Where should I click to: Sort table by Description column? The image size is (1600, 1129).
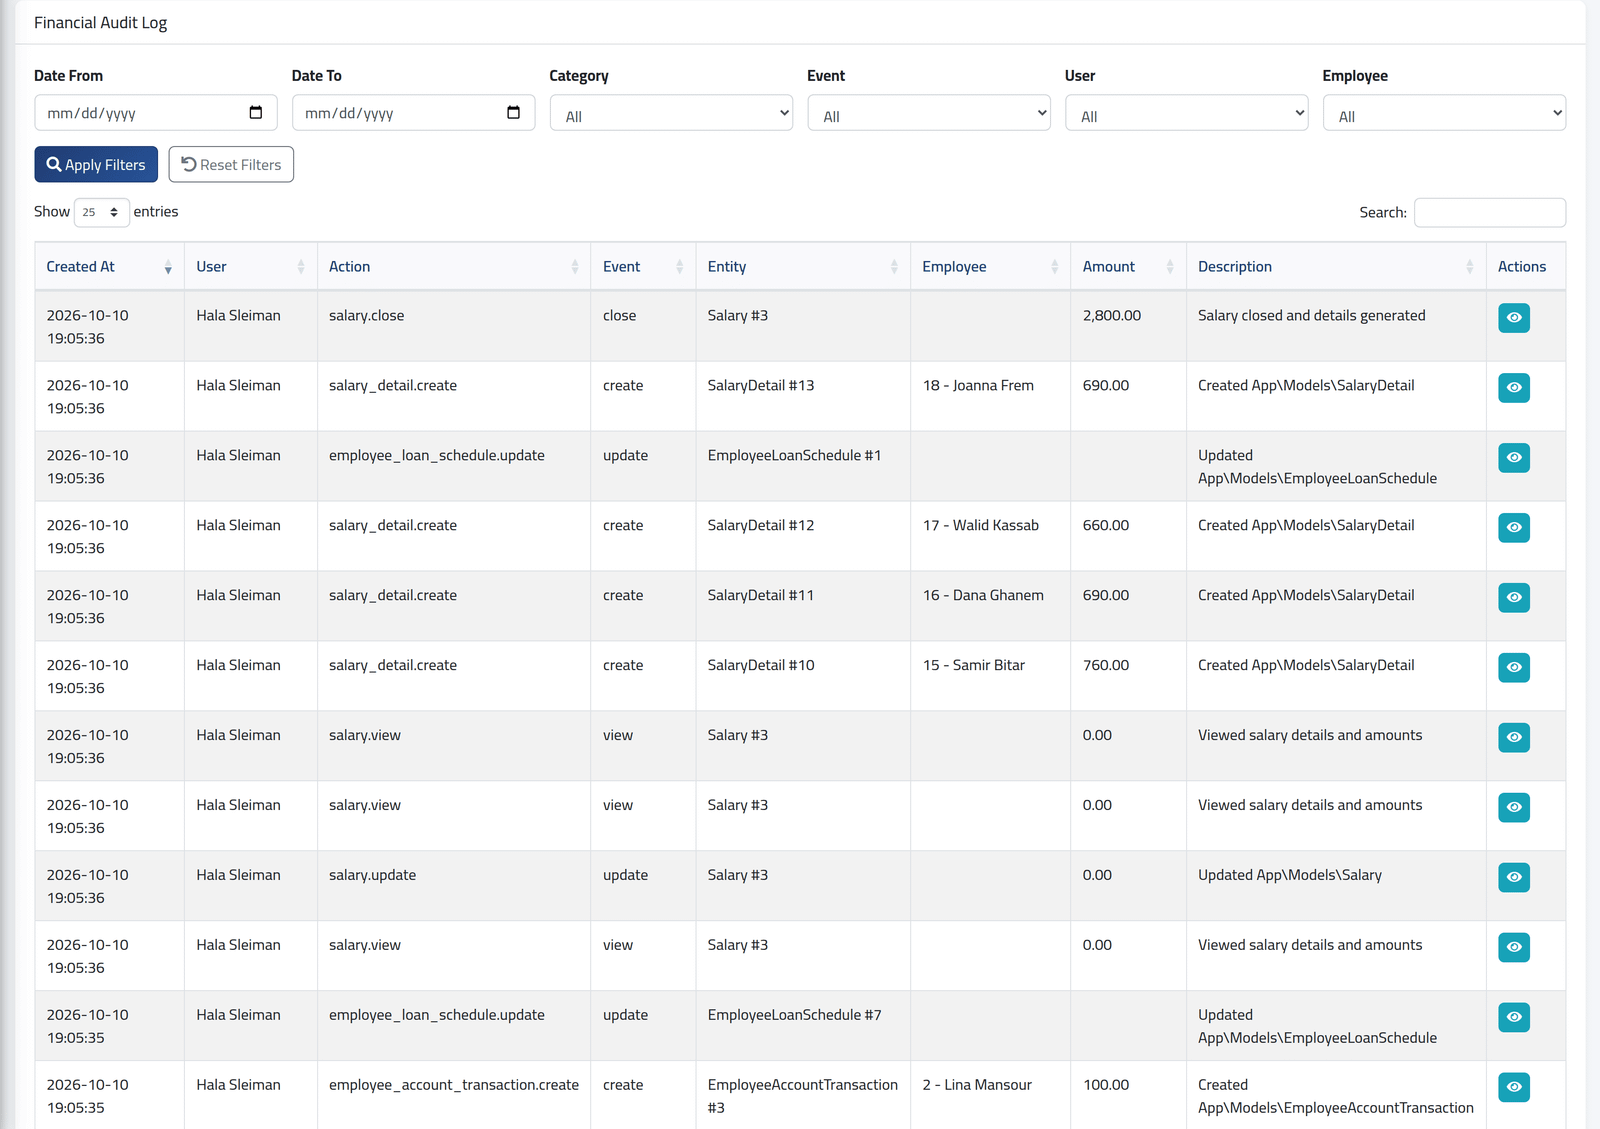(x=1336, y=267)
